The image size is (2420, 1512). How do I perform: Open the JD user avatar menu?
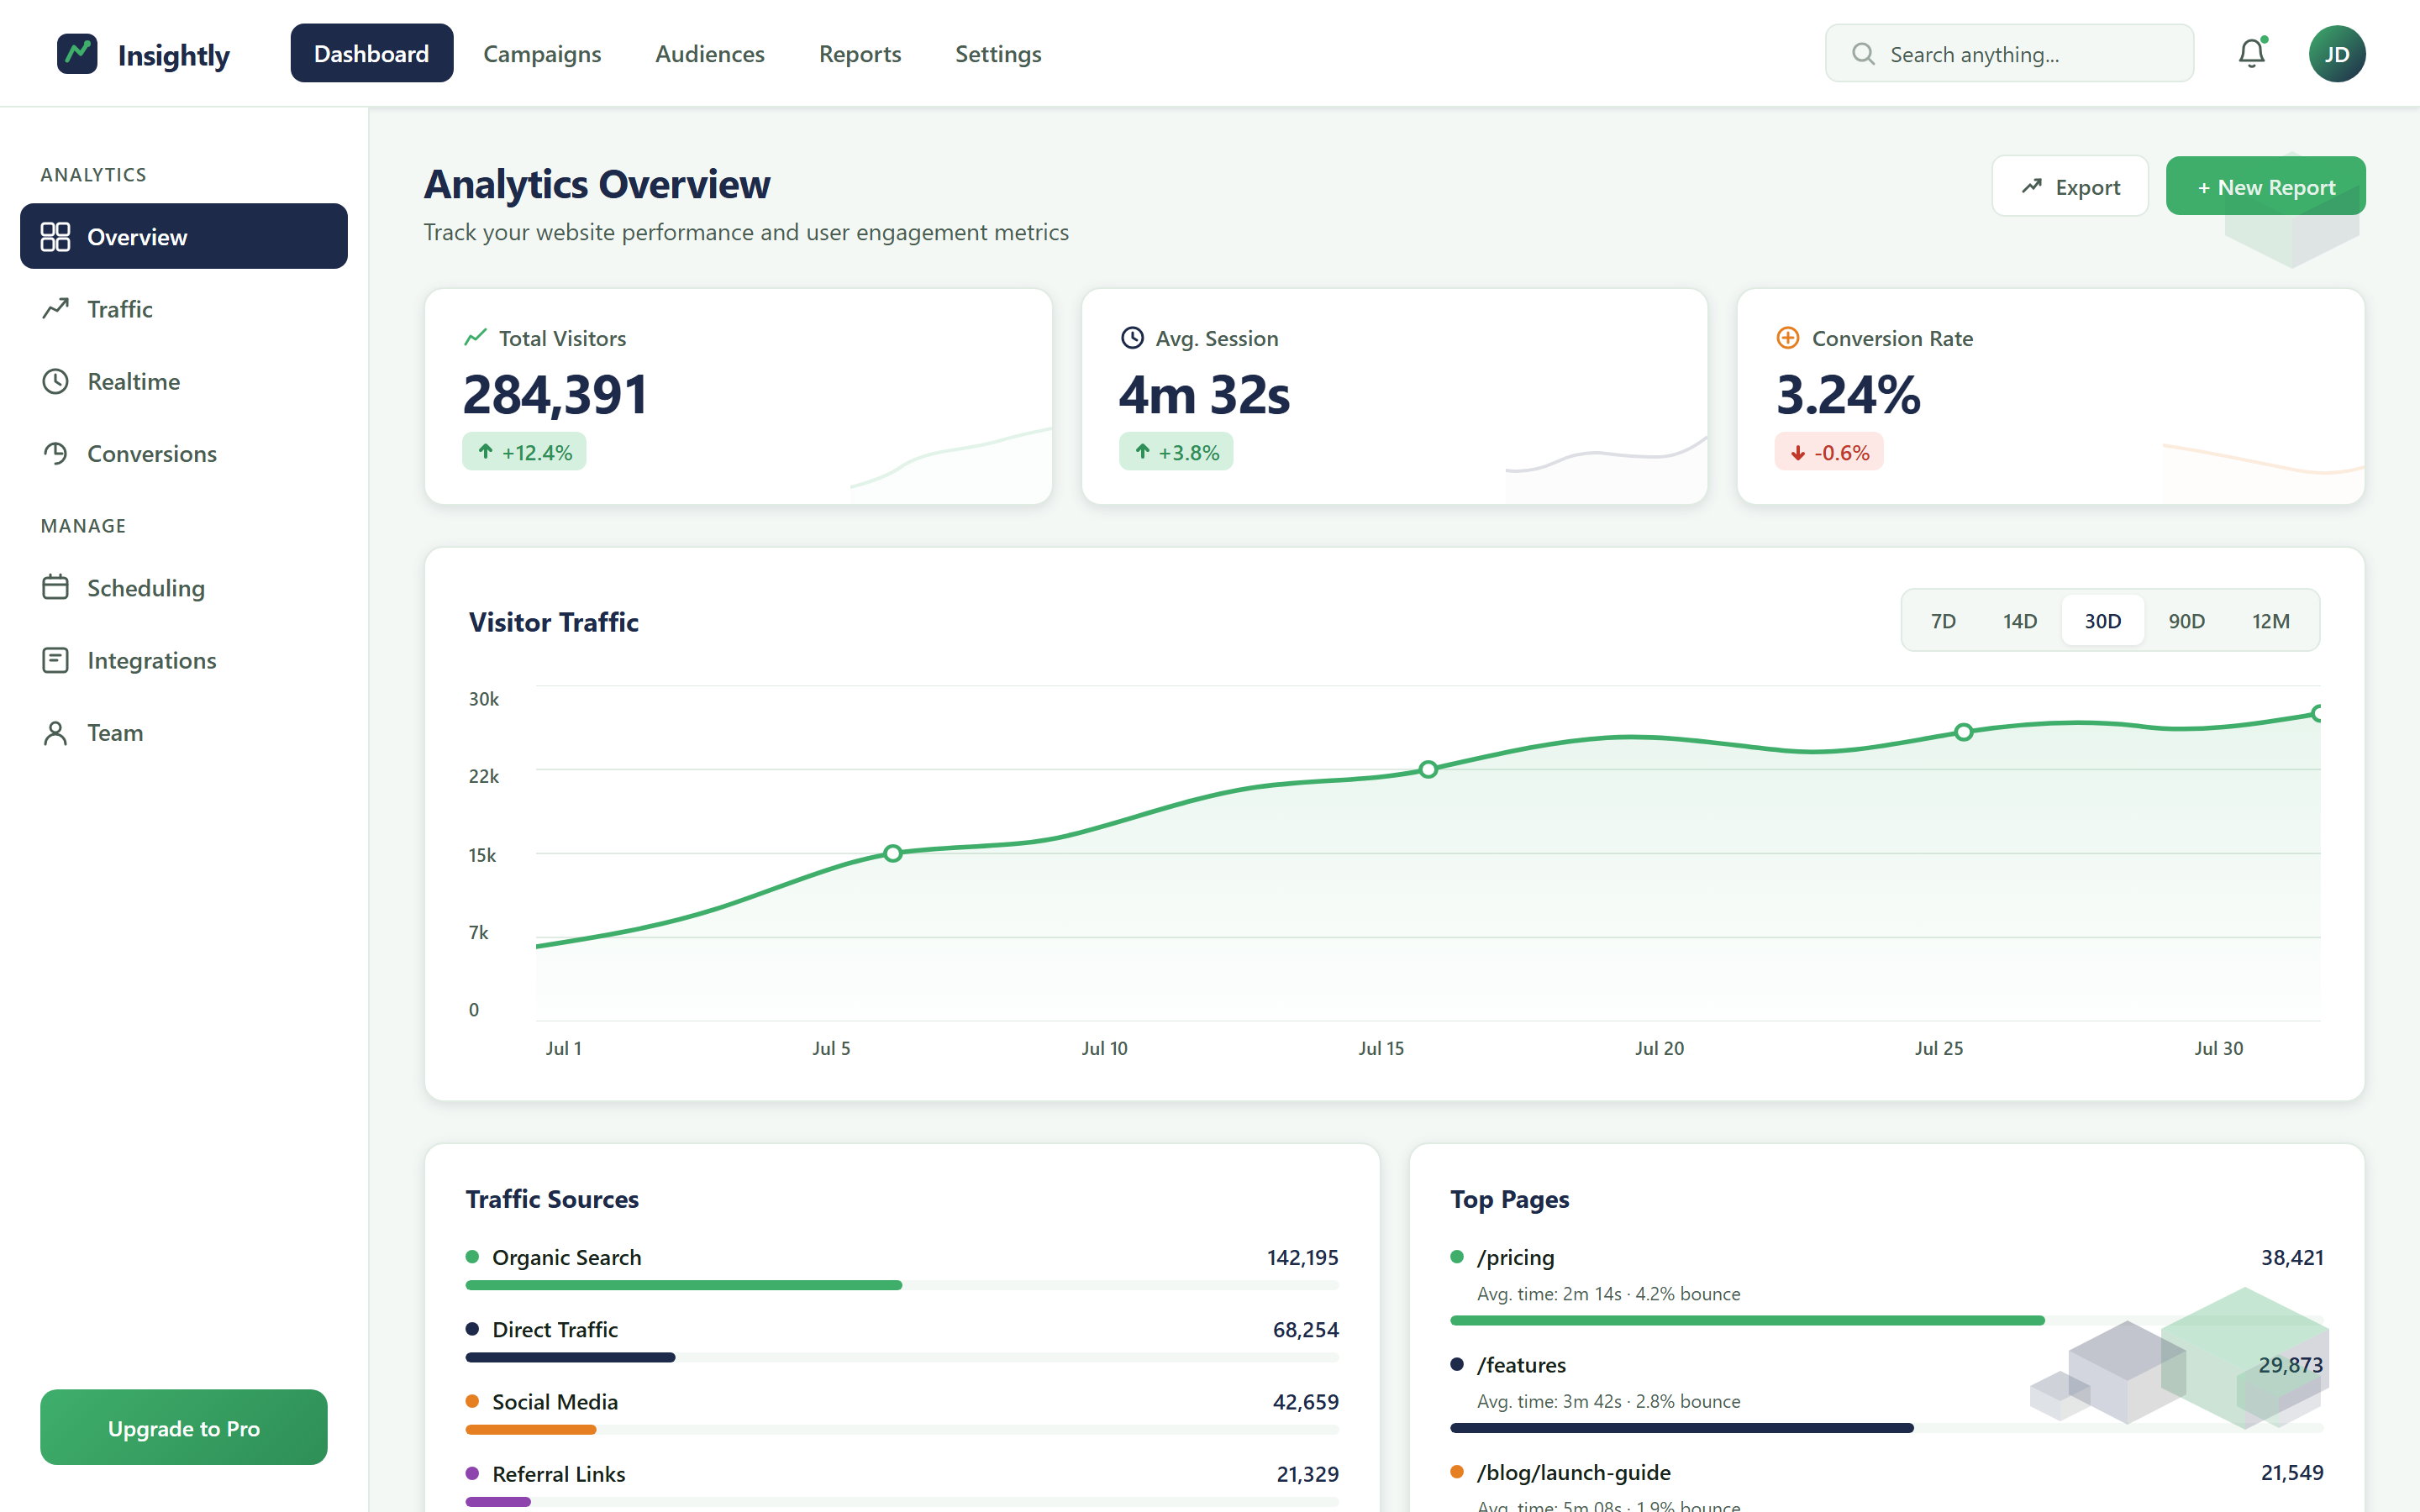point(2337,54)
